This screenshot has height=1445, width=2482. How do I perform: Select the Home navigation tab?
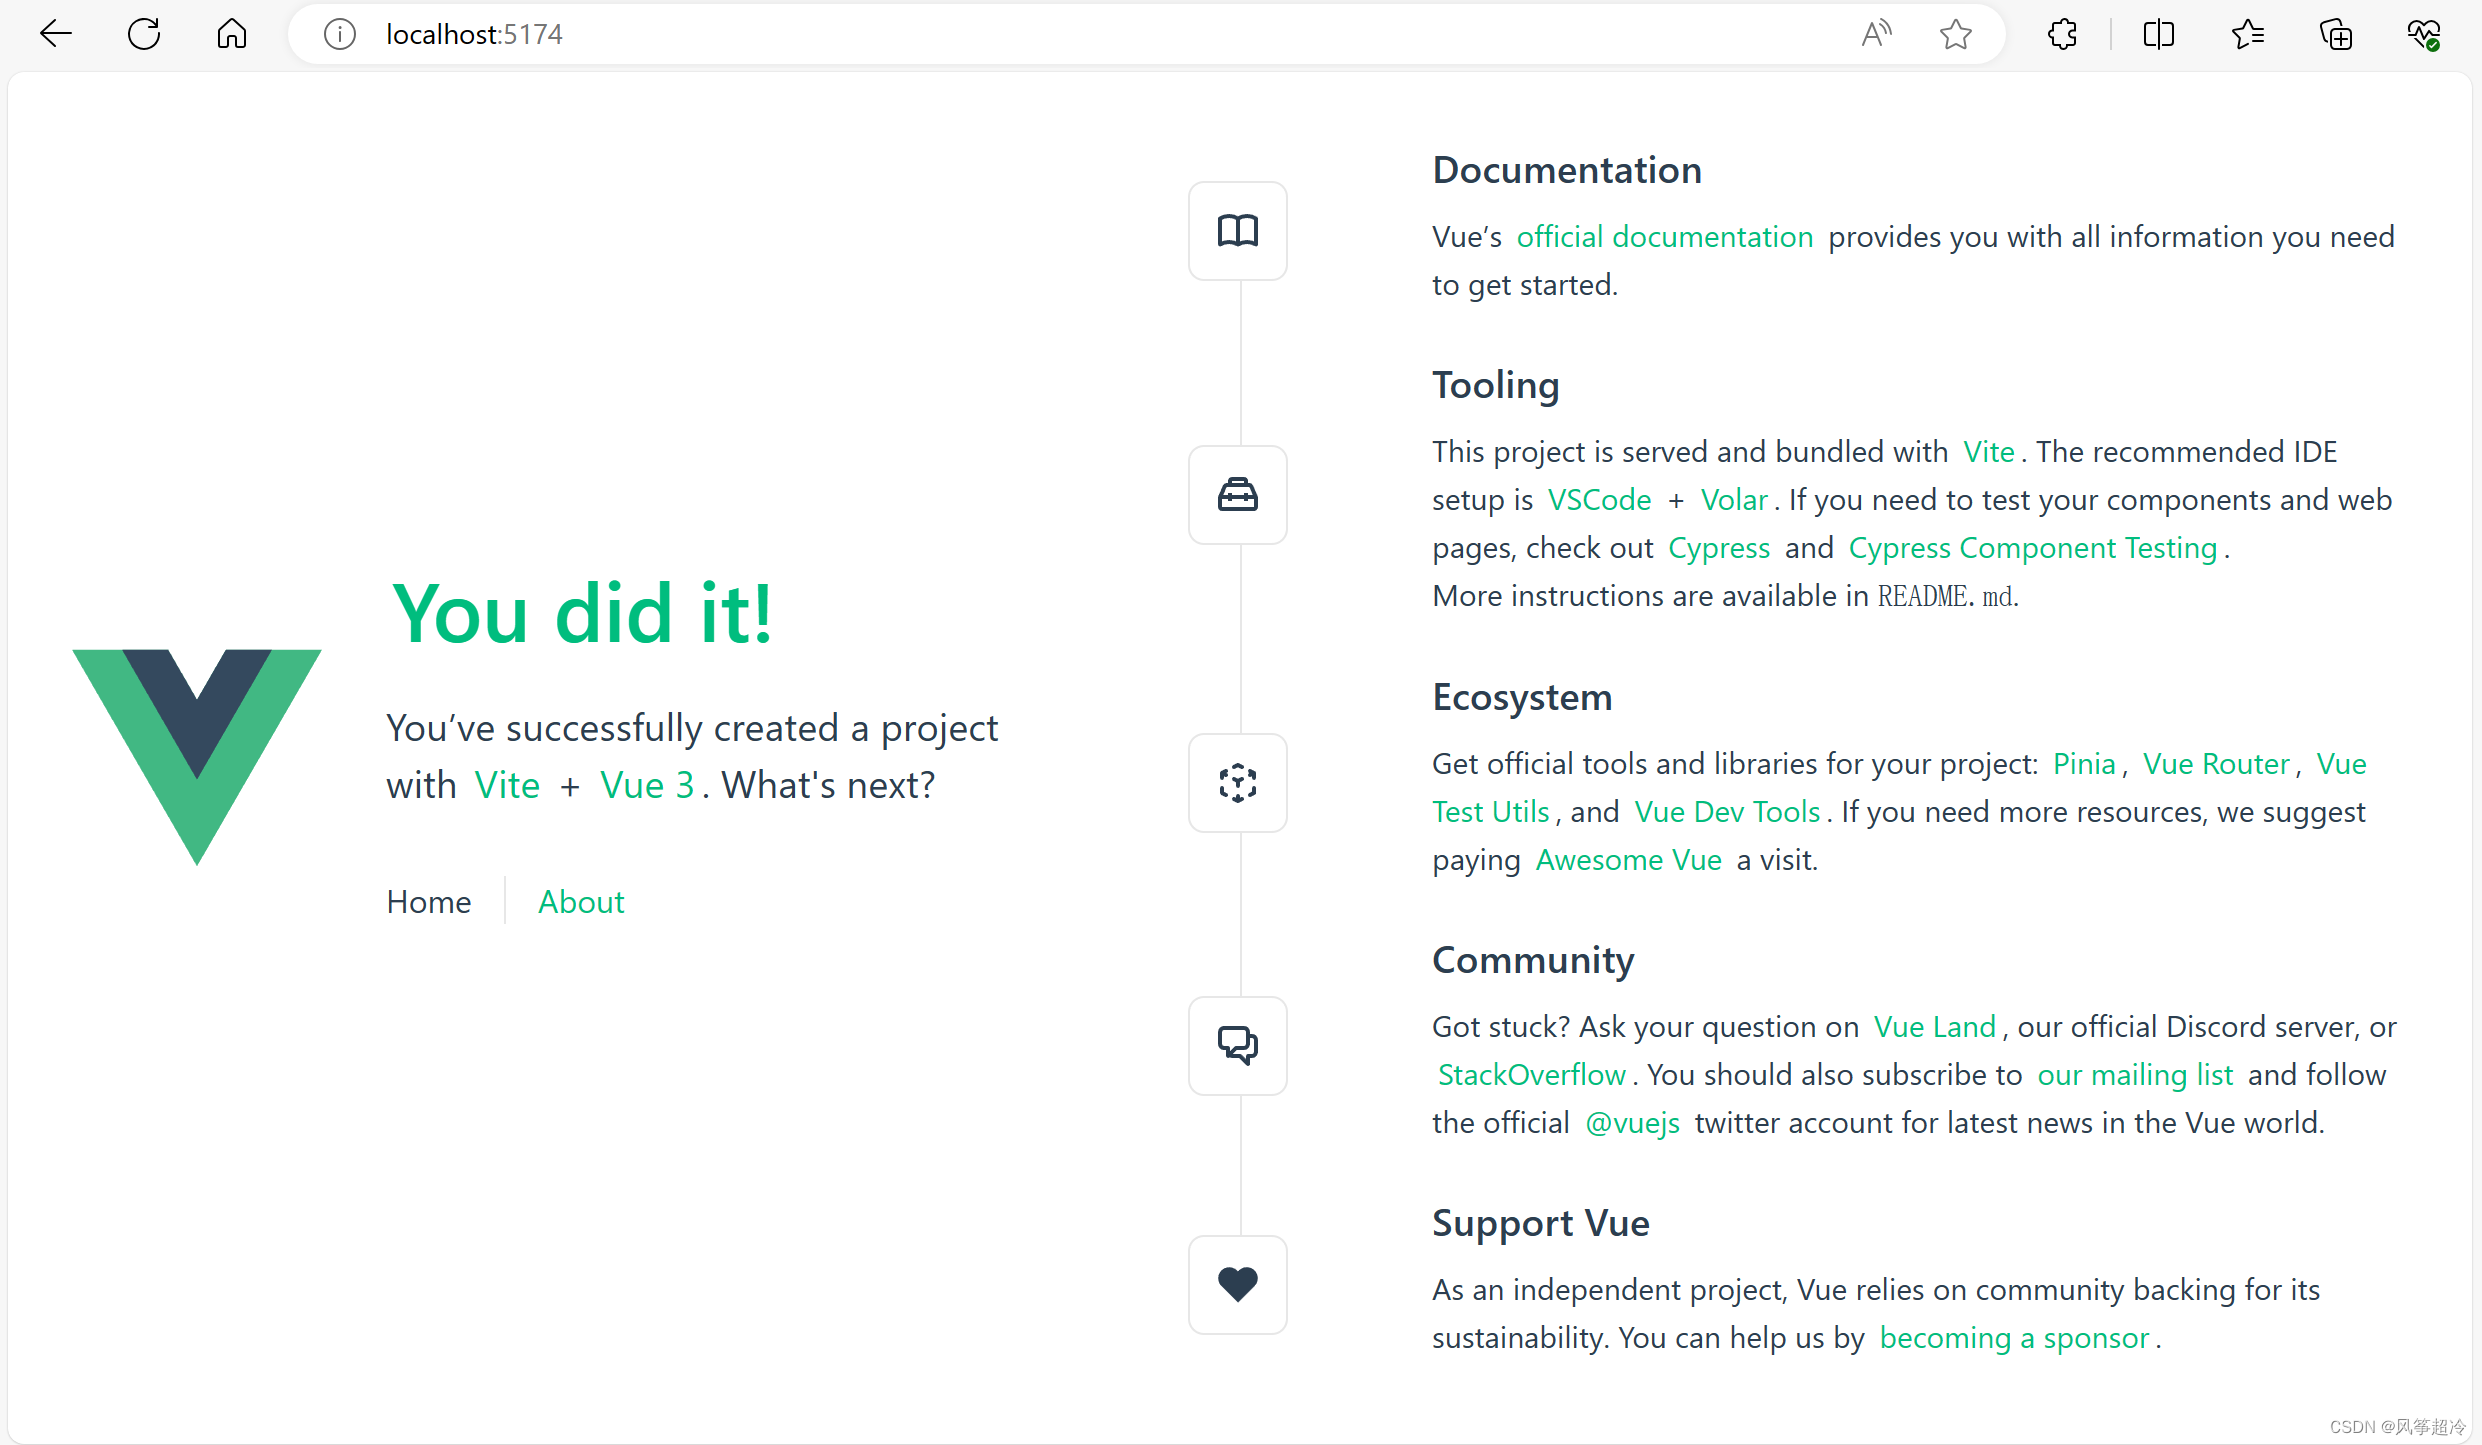tap(429, 902)
